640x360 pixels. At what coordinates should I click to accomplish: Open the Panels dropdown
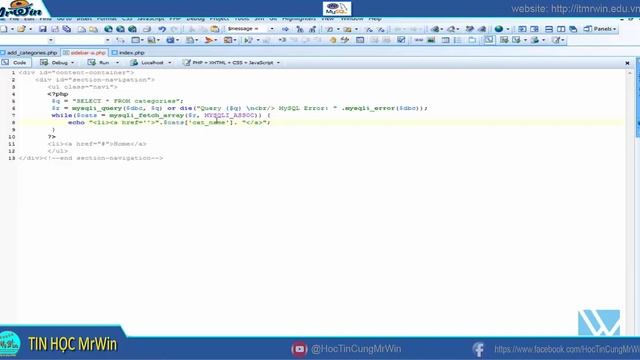click(x=600, y=29)
